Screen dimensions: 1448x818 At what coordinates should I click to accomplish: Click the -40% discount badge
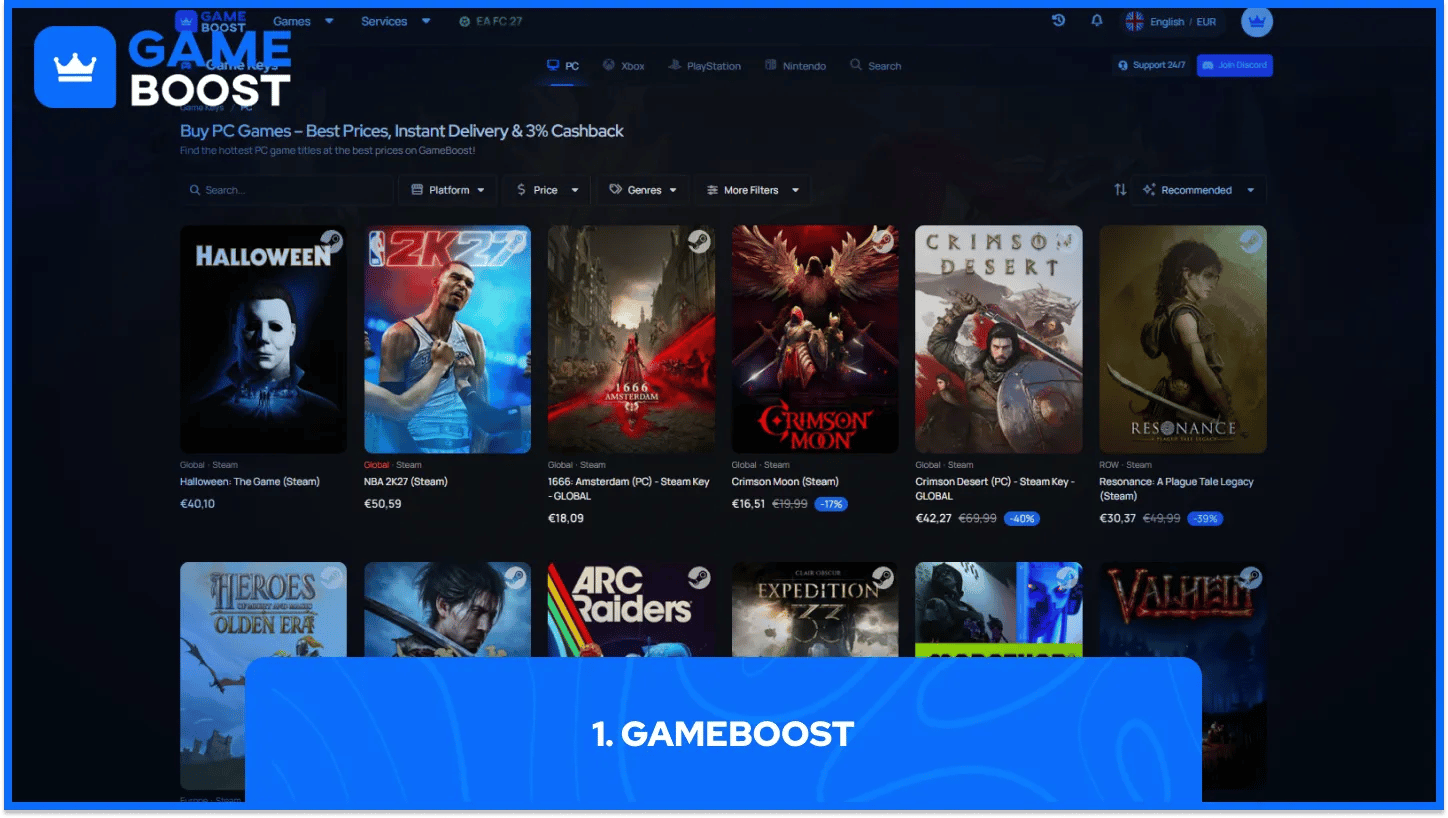click(x=1022, y=519)
